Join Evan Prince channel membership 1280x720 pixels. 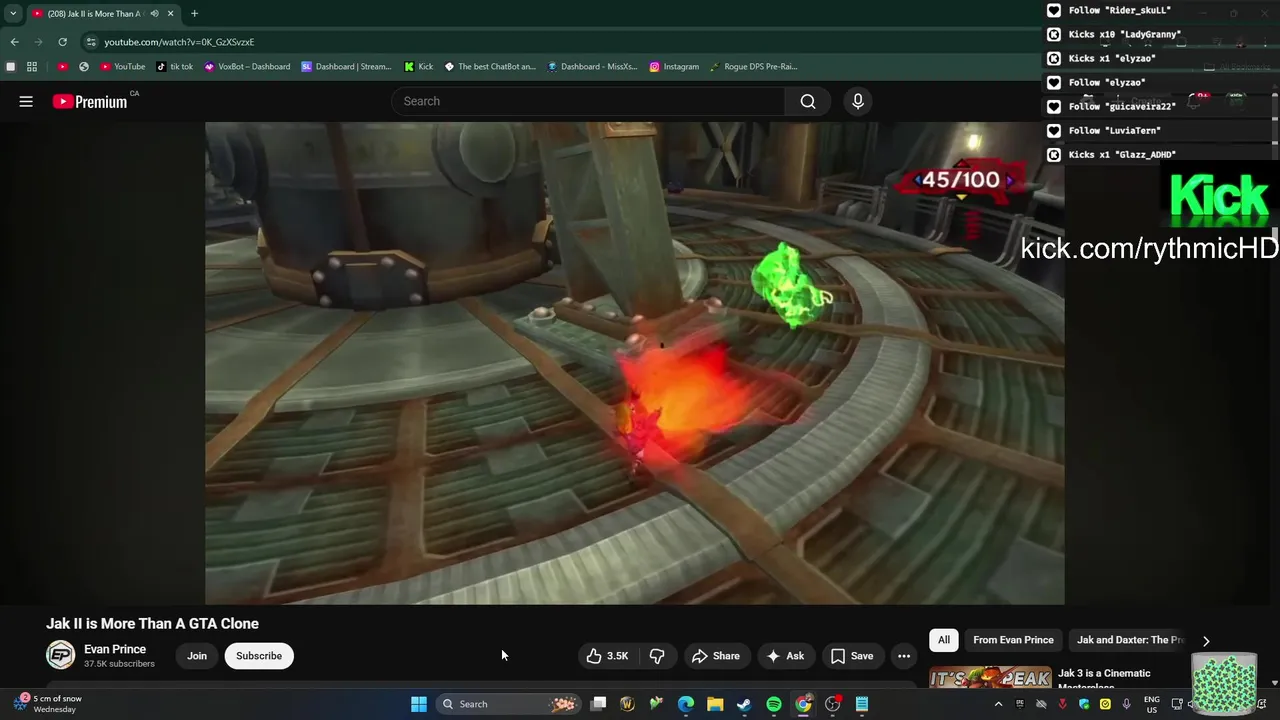coord(197,656)
